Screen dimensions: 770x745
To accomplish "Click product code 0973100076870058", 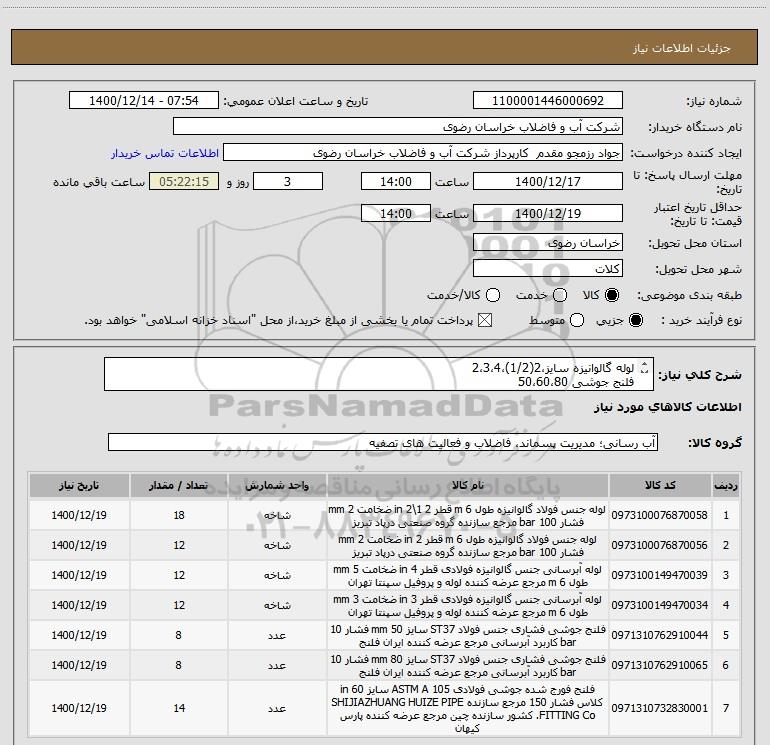I will click(x=660, y=515).
